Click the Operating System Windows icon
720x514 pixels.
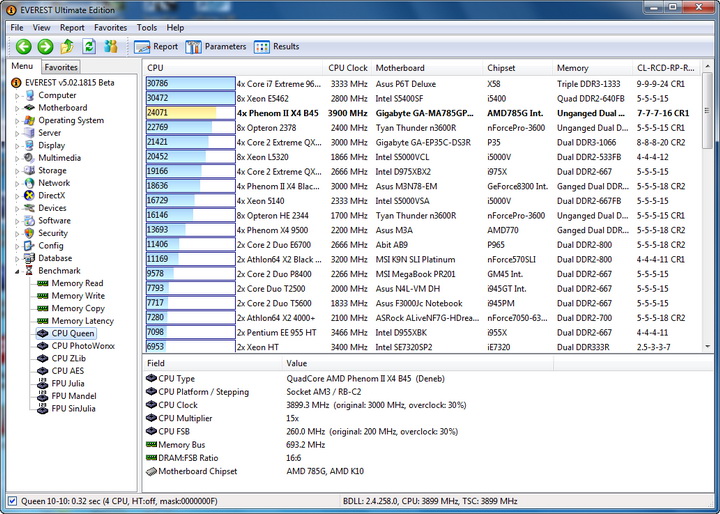click(29, 120)
